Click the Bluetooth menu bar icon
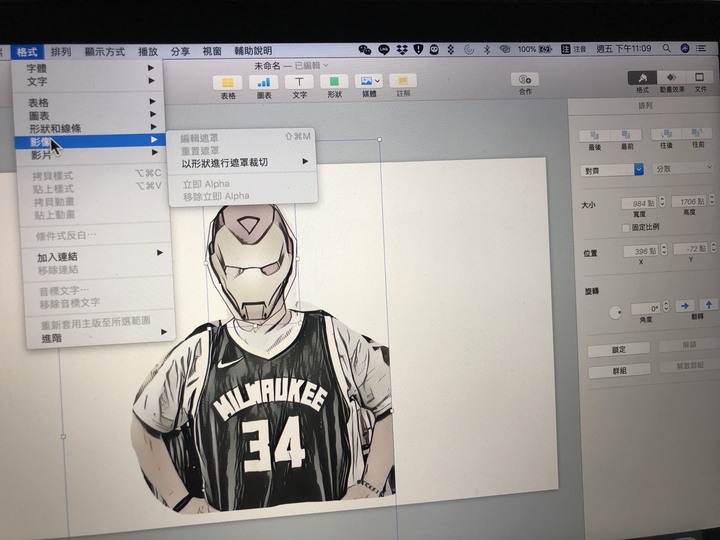Image resolution: width=720 pixels, height=540 pixels. [487, 49]
